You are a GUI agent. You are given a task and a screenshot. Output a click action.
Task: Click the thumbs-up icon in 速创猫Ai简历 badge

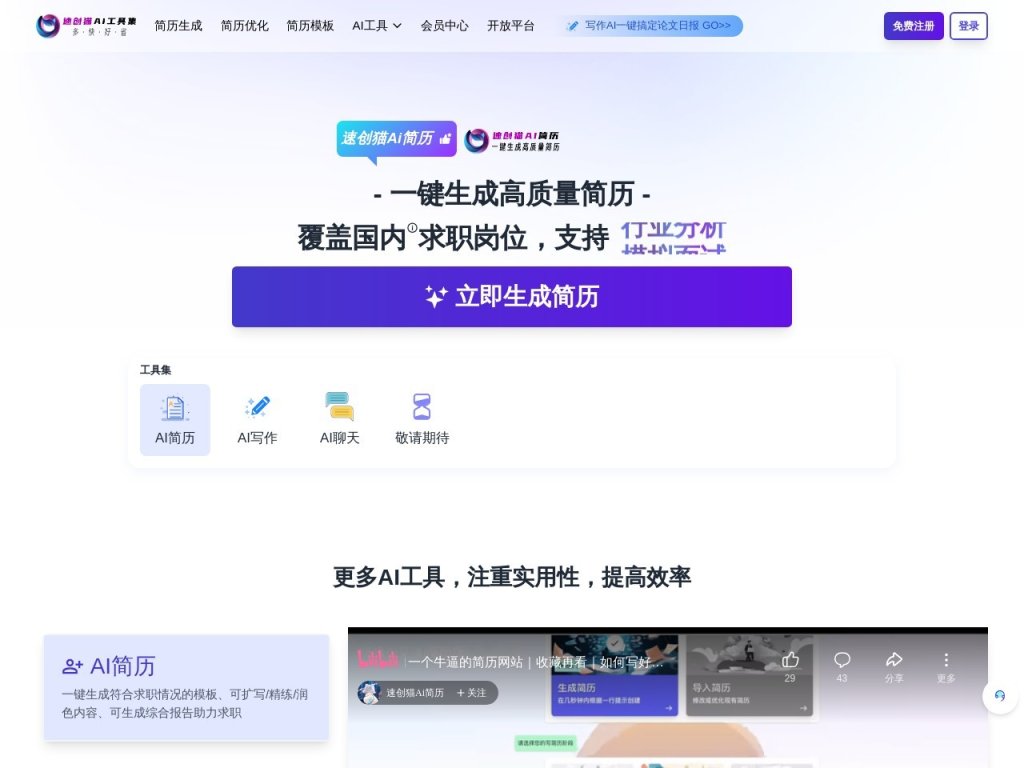pos(445,138)
